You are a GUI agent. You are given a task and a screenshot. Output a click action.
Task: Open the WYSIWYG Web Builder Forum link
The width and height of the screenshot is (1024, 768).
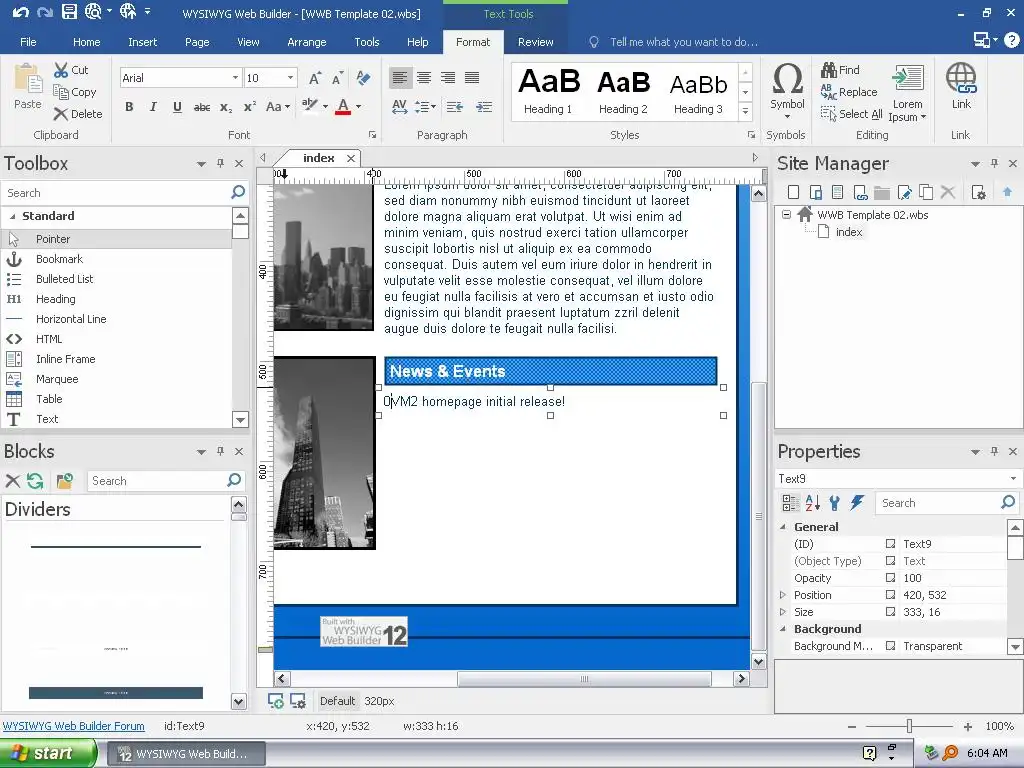coord(74,726)
